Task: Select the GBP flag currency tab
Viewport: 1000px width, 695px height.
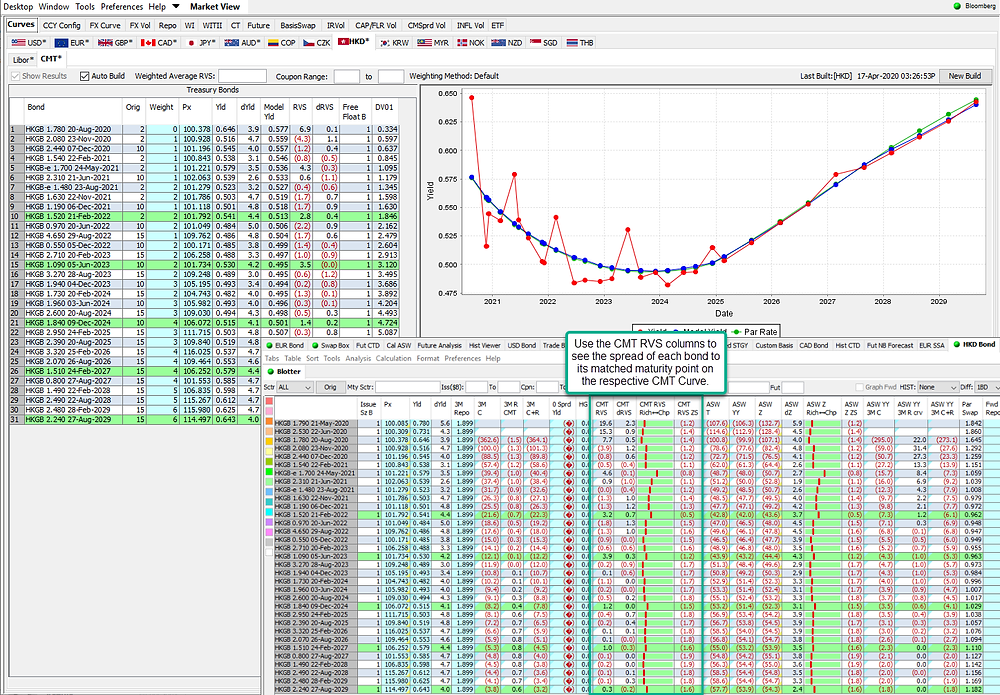Action: coord(115,43)
